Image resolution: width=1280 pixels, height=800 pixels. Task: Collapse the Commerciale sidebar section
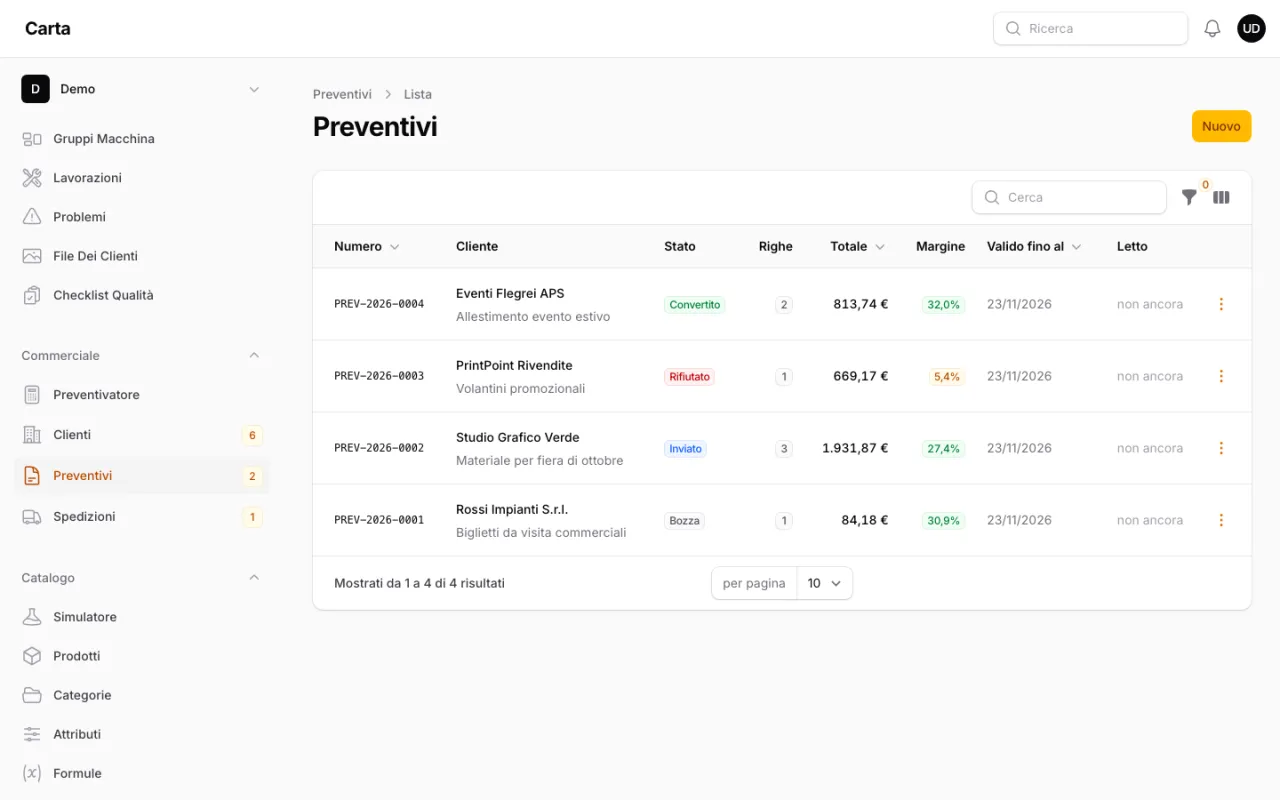pos(254,355)
